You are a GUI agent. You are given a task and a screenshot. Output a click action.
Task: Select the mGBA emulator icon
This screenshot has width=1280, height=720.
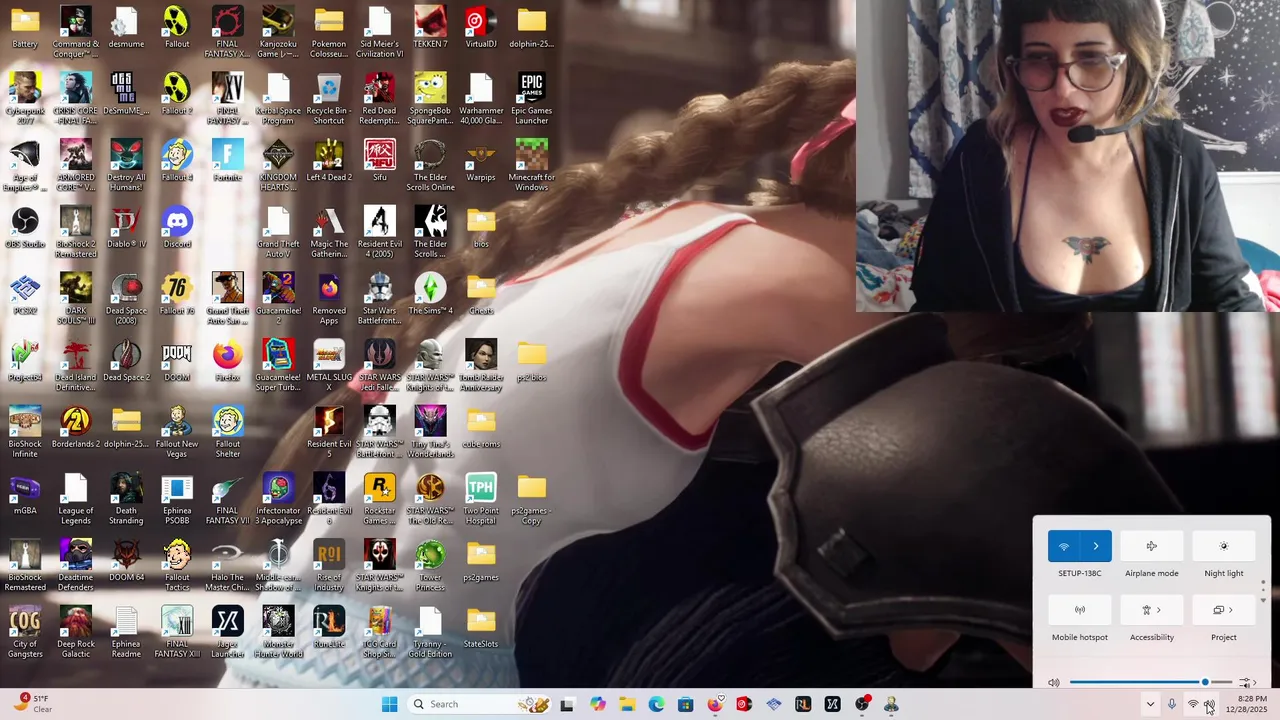point(25,494)
